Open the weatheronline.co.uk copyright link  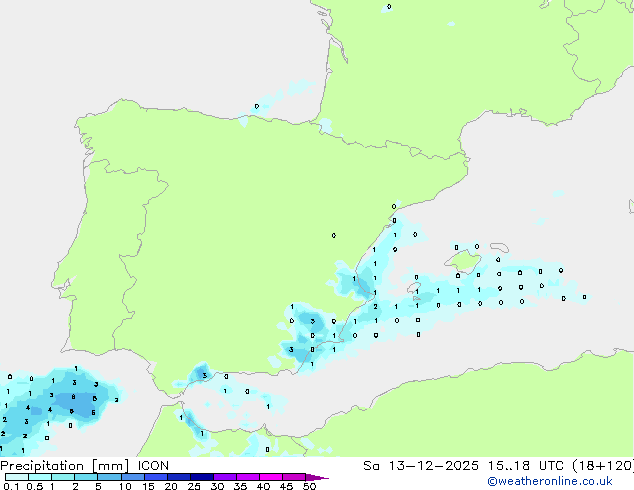pos(549,481)
